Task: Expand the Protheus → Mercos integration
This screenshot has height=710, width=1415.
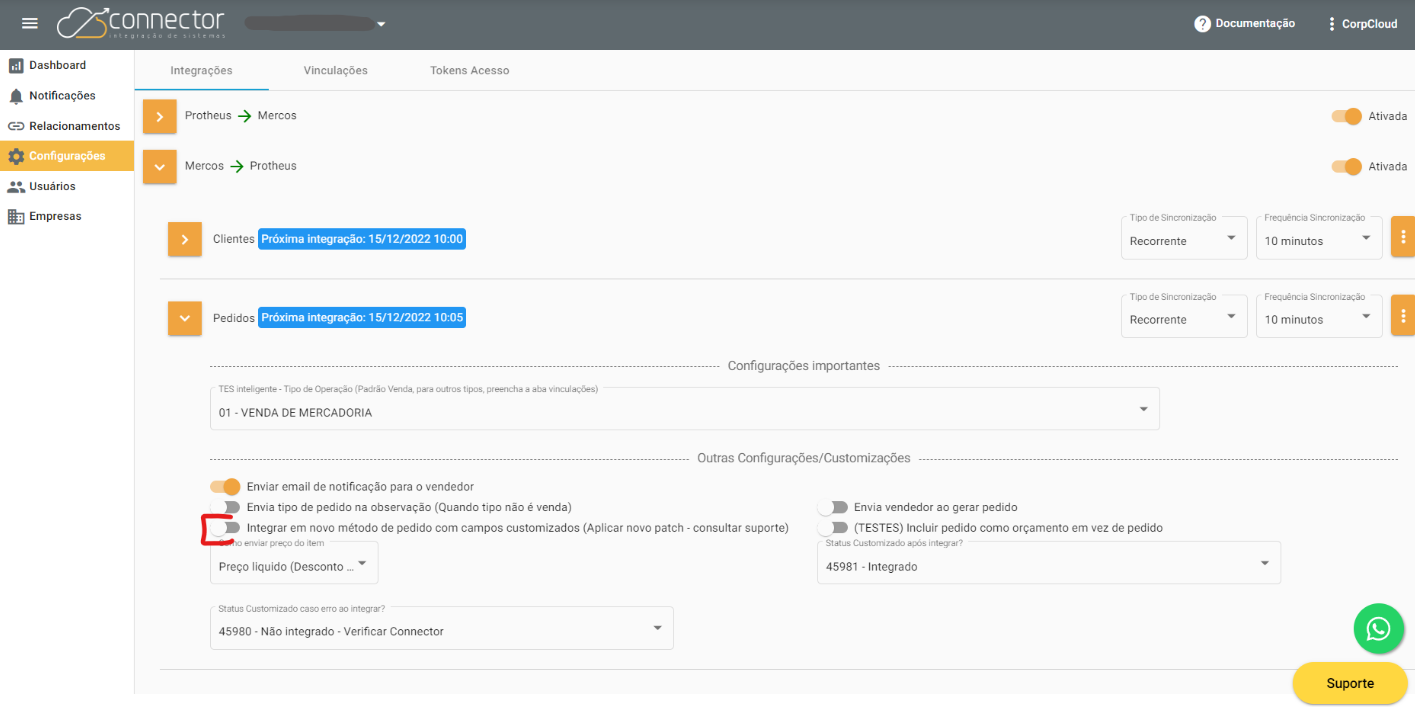Action: pos(160,116)
